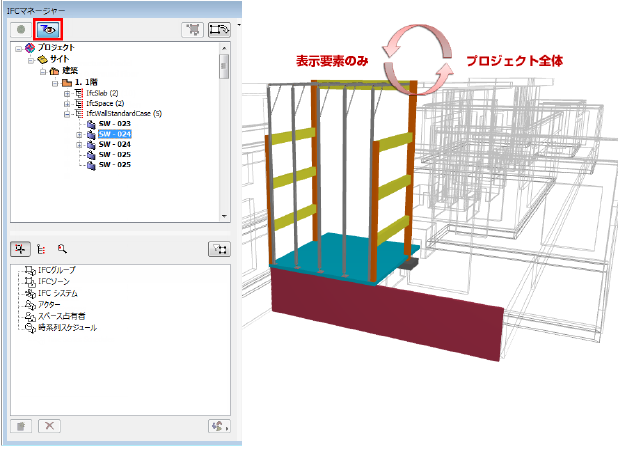Select the 時系列スケジュール label
The height and width of the screenshot is (450, 618).
tap(67, 328)
